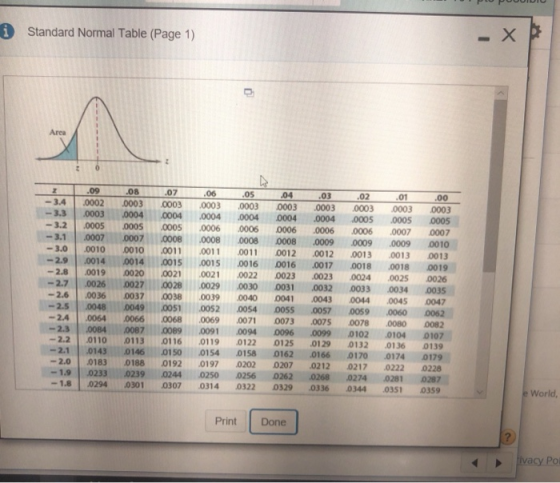The image size is (560, 483).
Task: Click value .0162 in row -2.1
Action: [283, 354]
